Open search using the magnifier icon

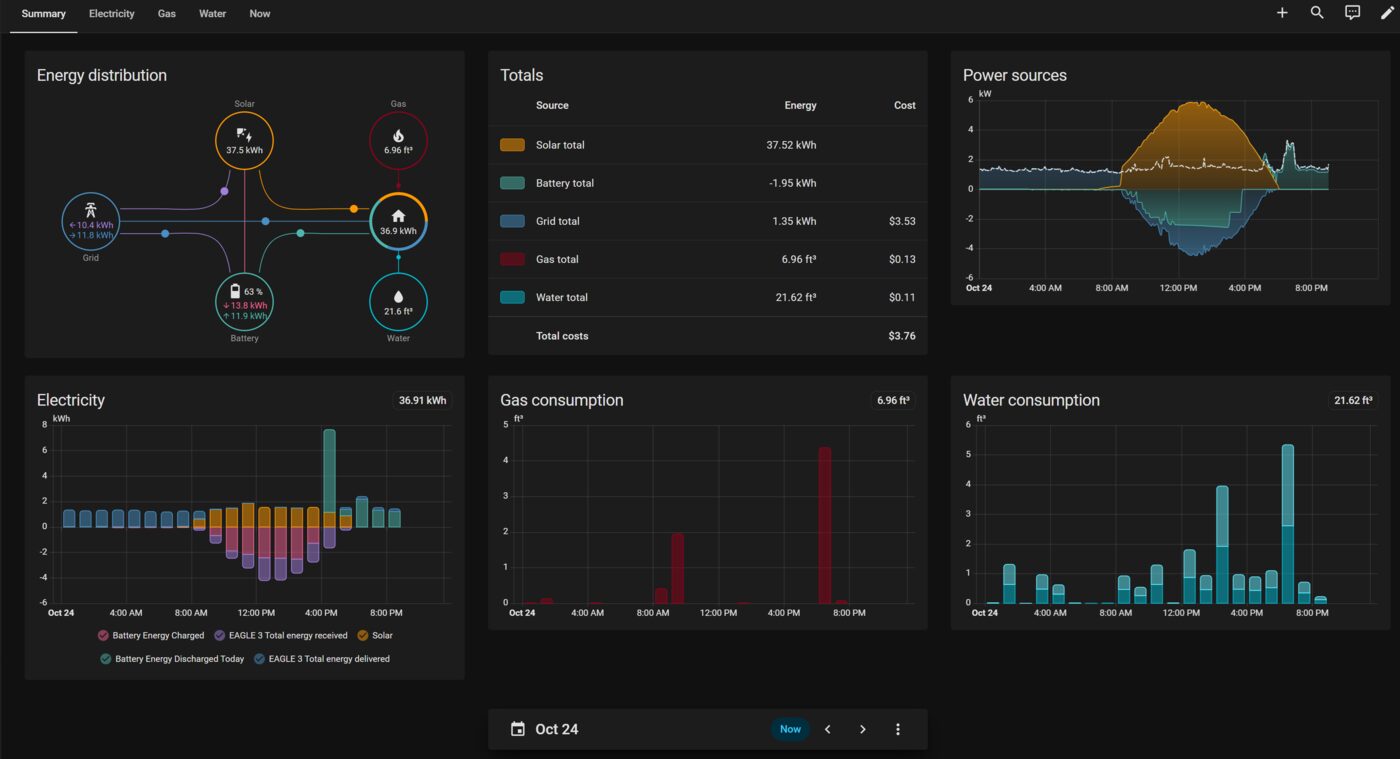[1317, 13]
